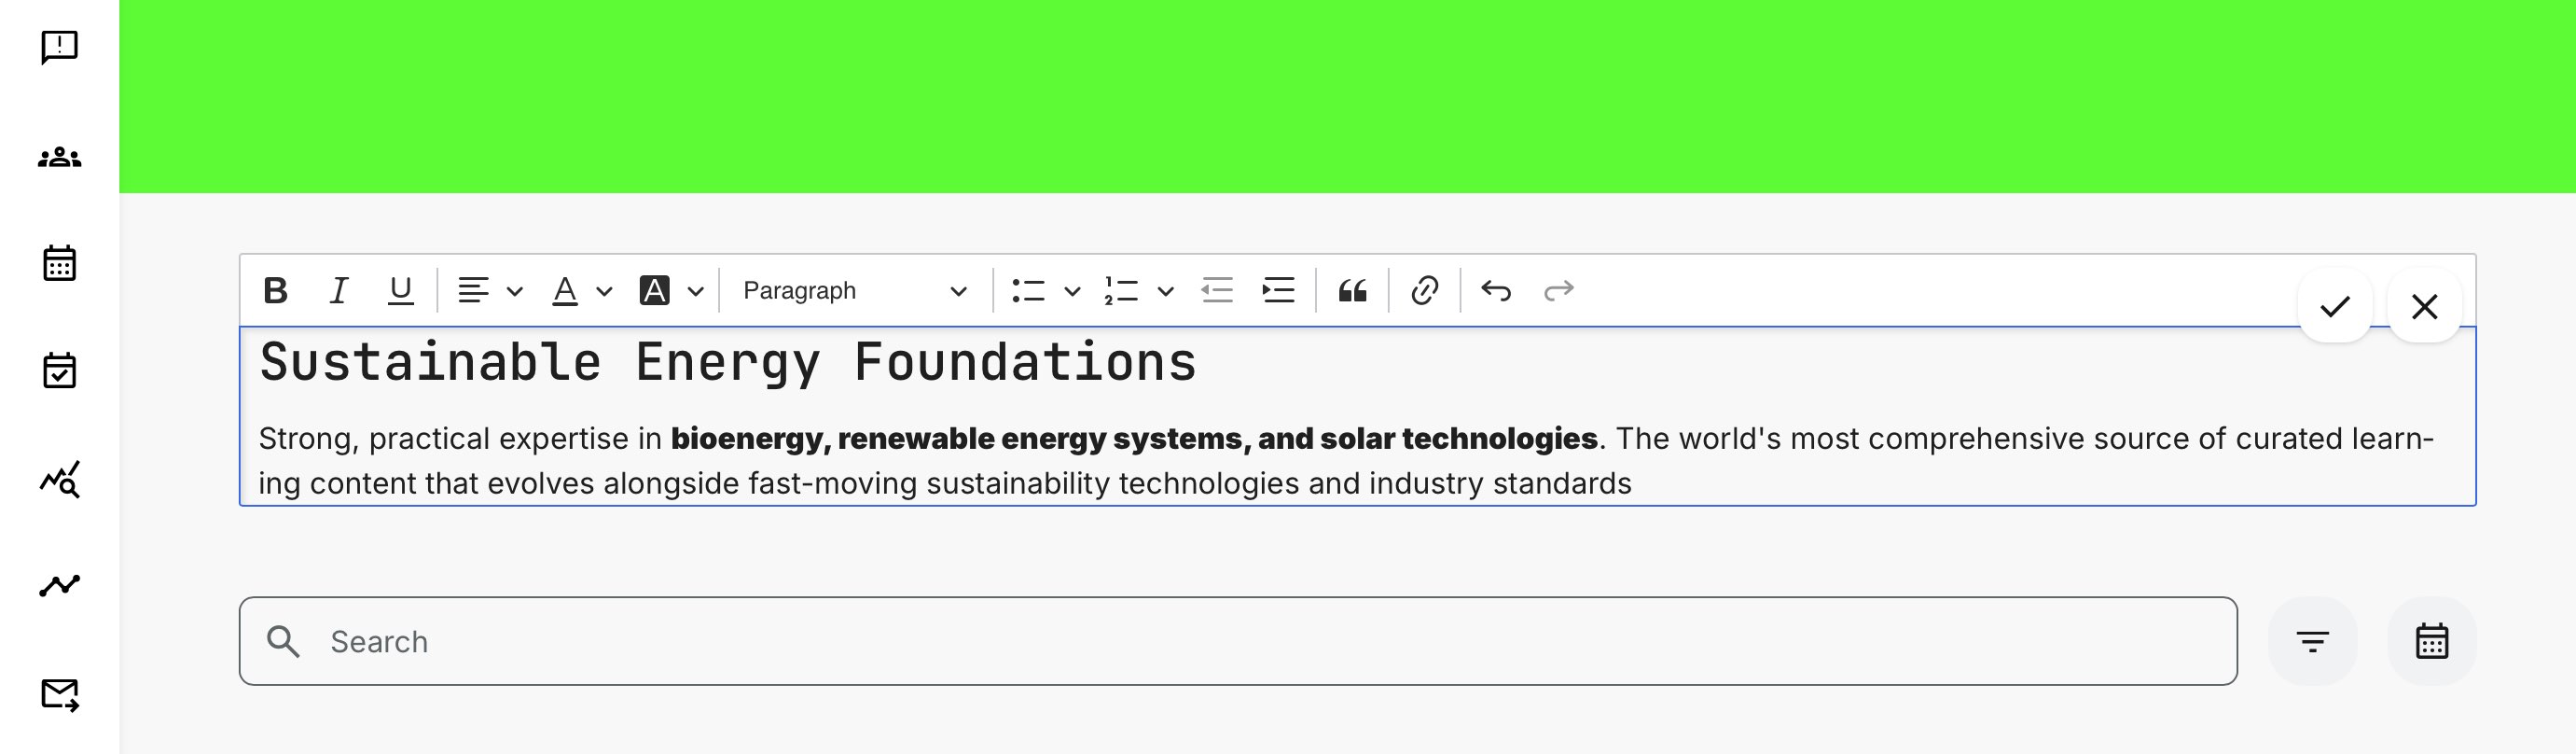Open the calendar checkmark icon in sidebar
Image resolution: width=2576 pixels, height=754 pixels.
point(59,370)
